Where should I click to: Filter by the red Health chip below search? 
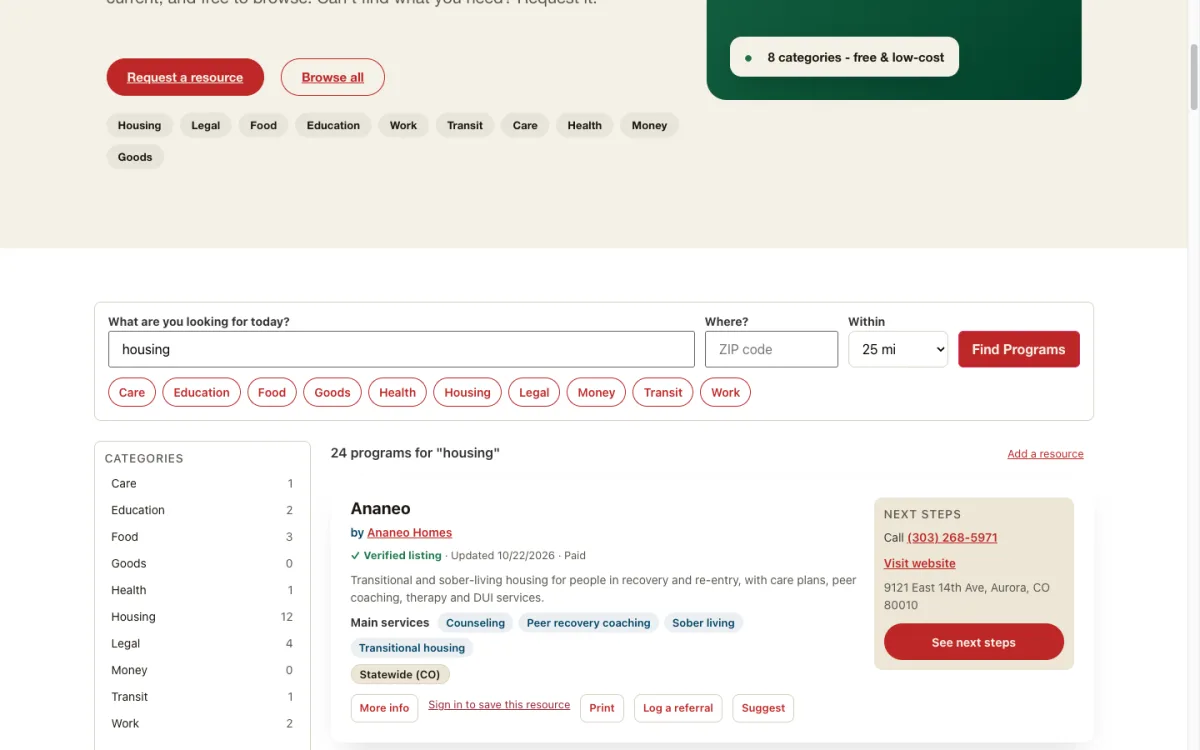[x=397, y=392]
